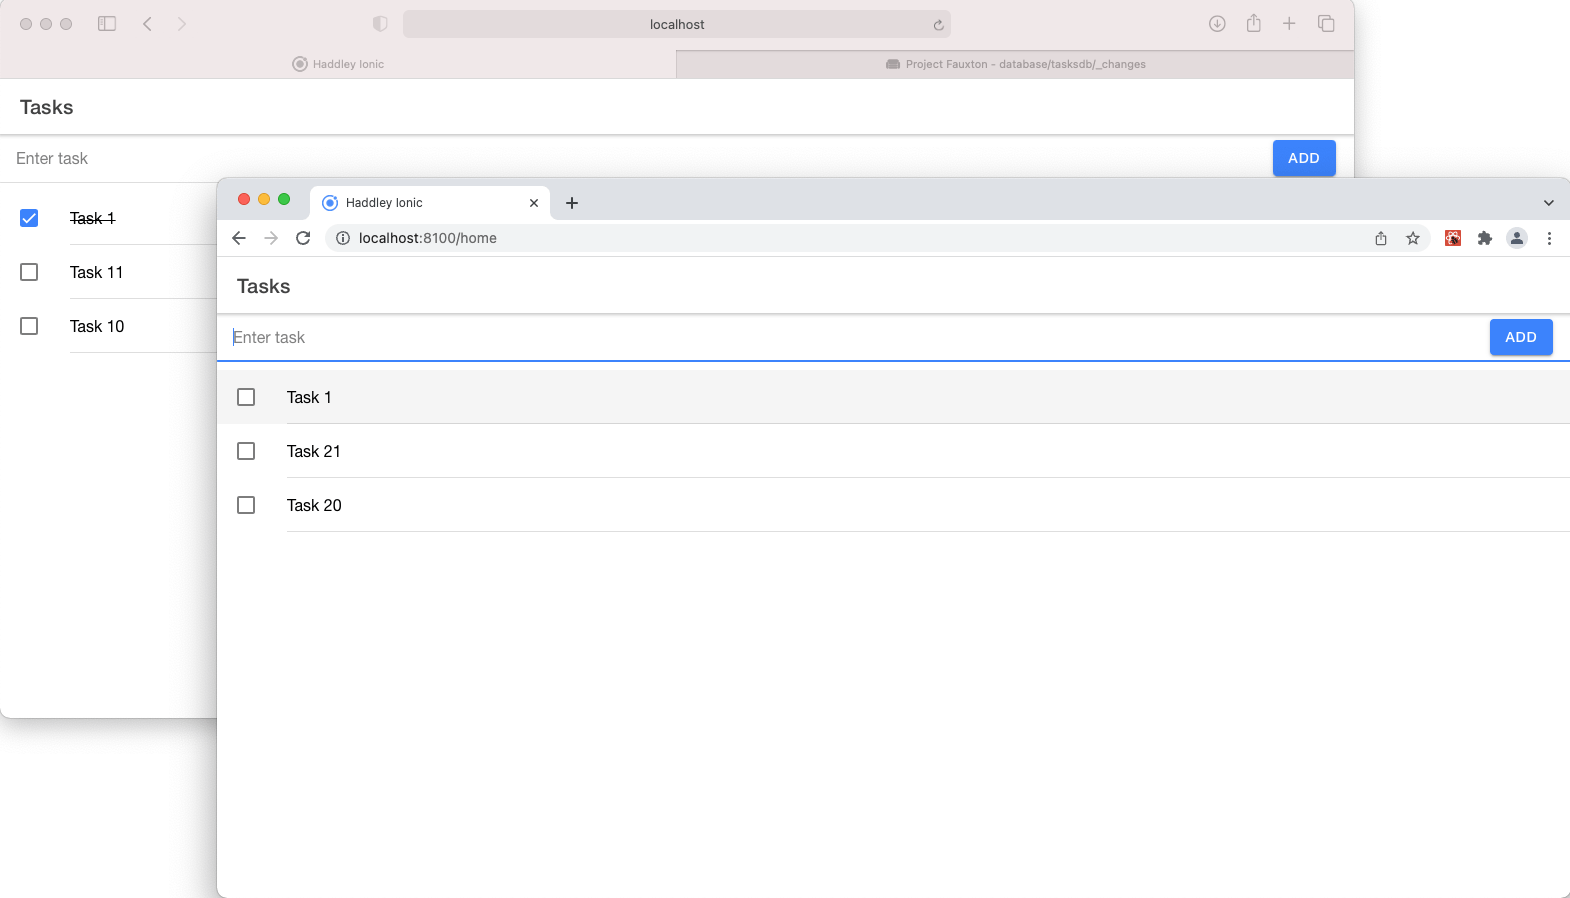Click Safari's tab overview icon

[x=1326, y=24]
